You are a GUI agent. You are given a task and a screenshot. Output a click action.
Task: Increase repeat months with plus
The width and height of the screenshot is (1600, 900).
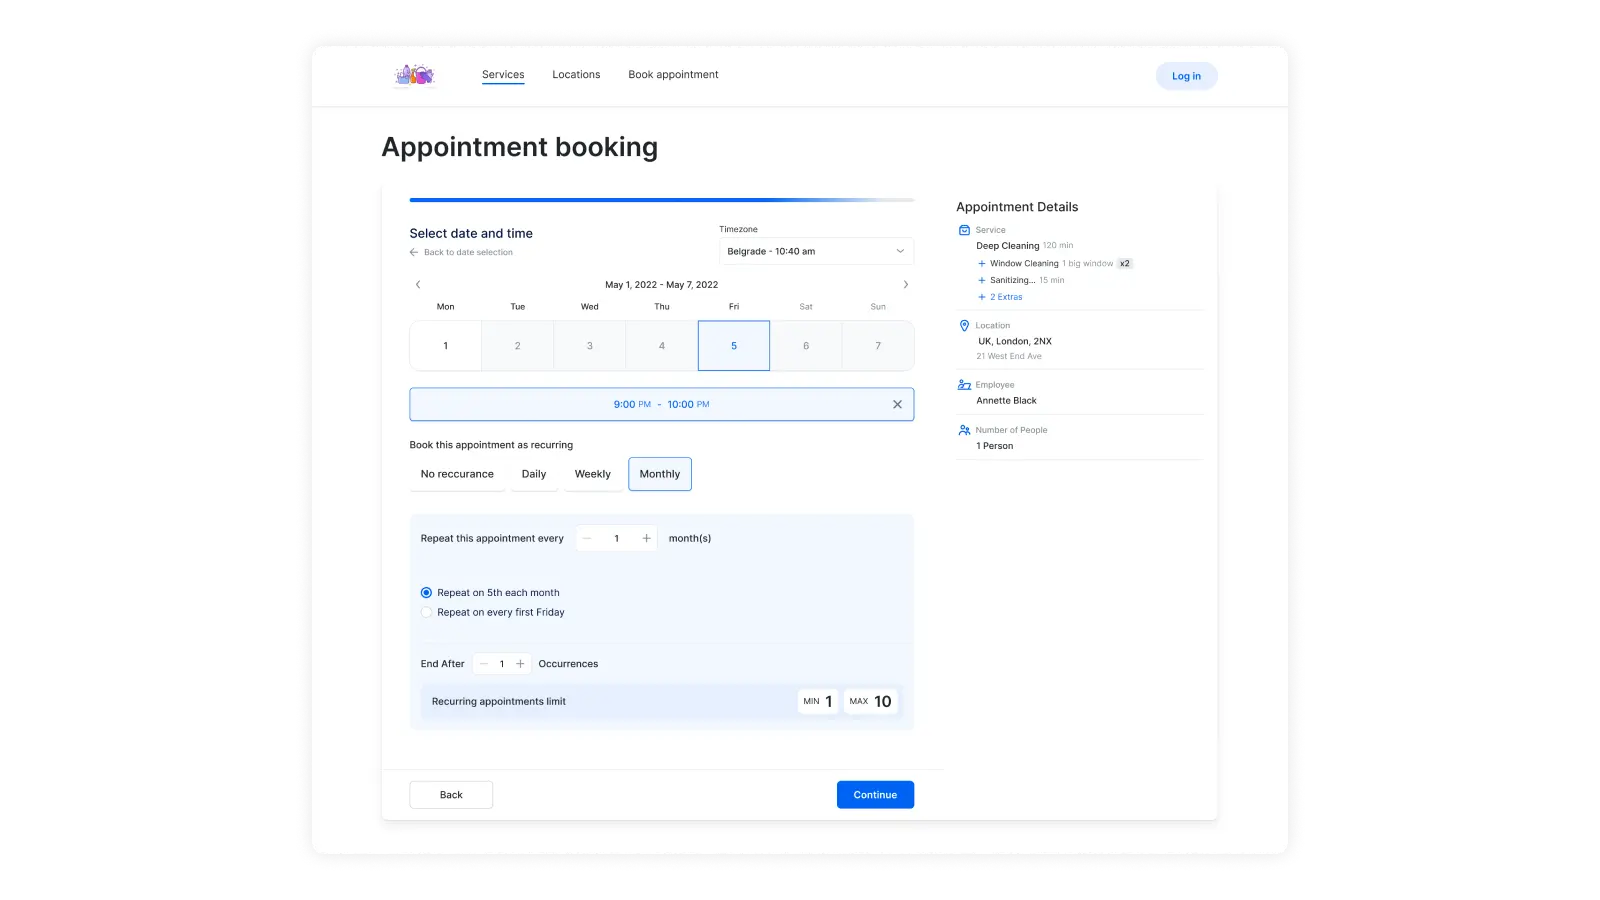[647, 538]
